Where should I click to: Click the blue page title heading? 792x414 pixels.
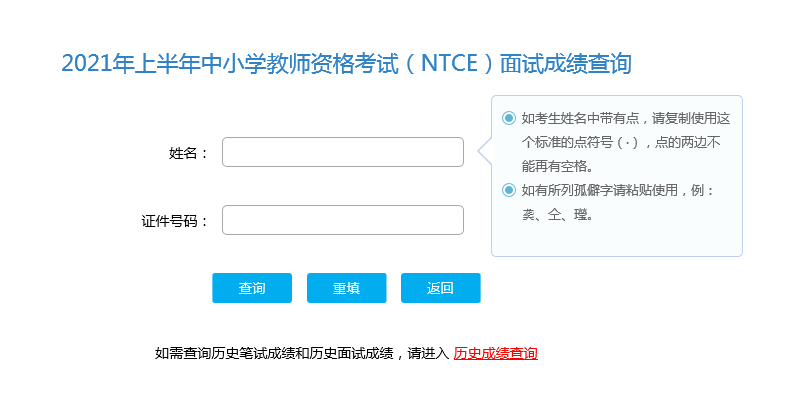click(x=346, y=64)
